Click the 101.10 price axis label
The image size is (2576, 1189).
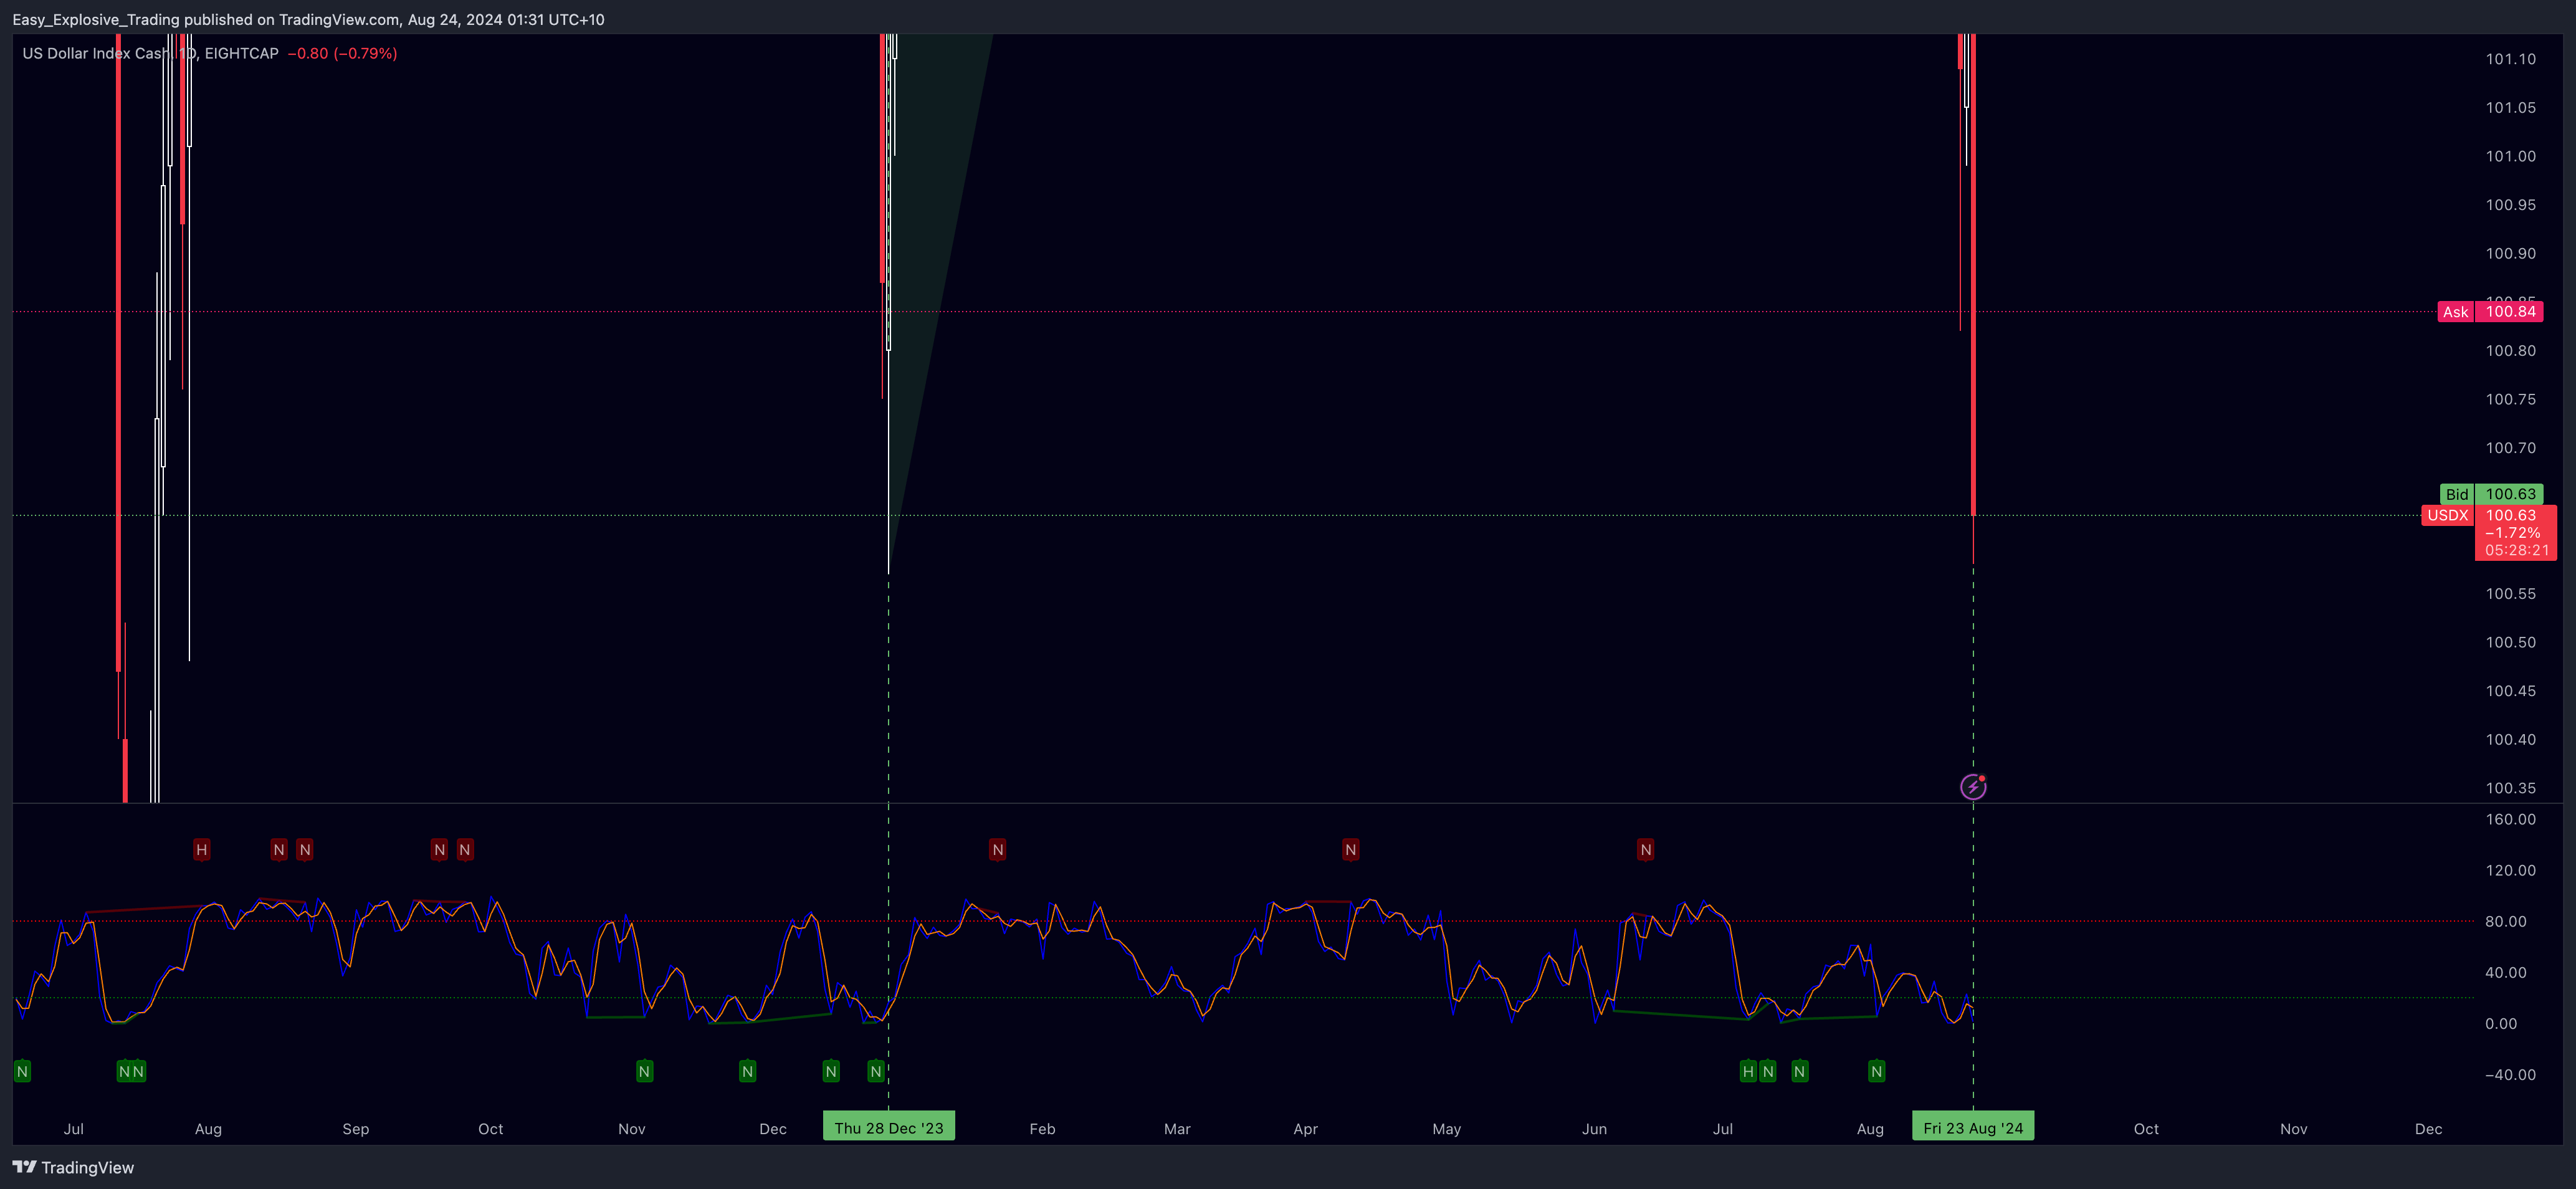tap(2510, 59)
